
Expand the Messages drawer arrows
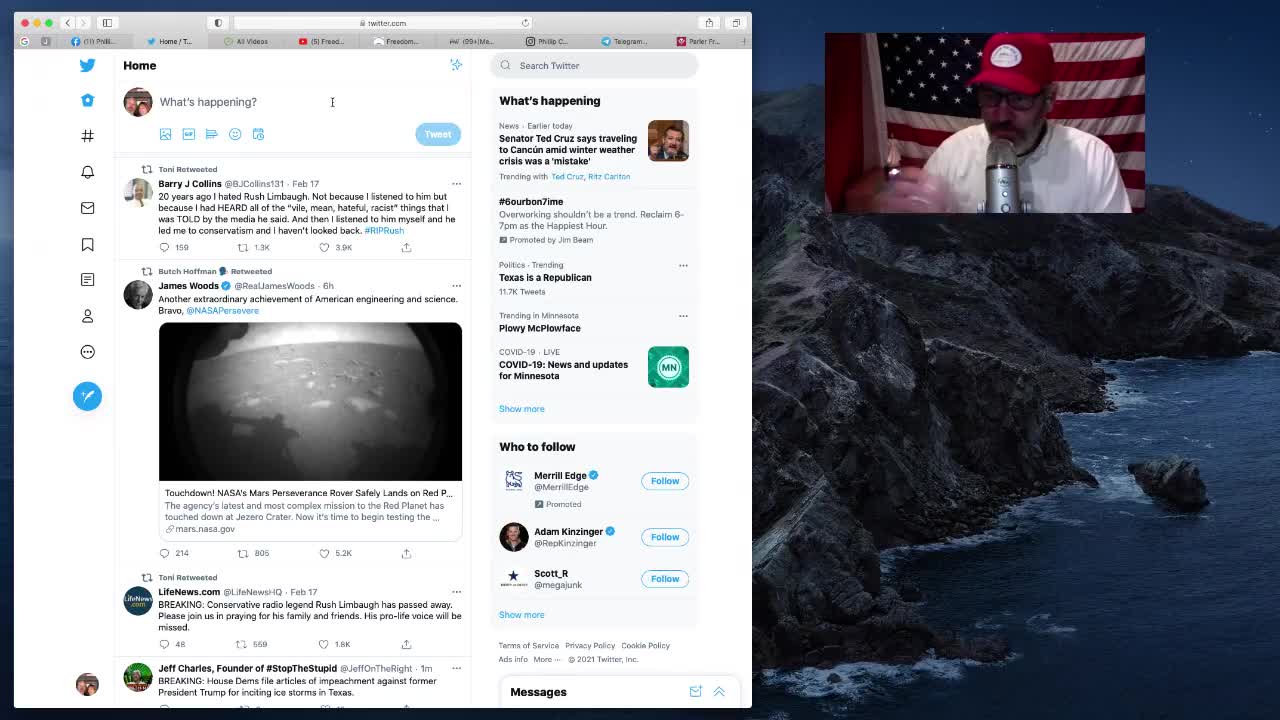719,692
